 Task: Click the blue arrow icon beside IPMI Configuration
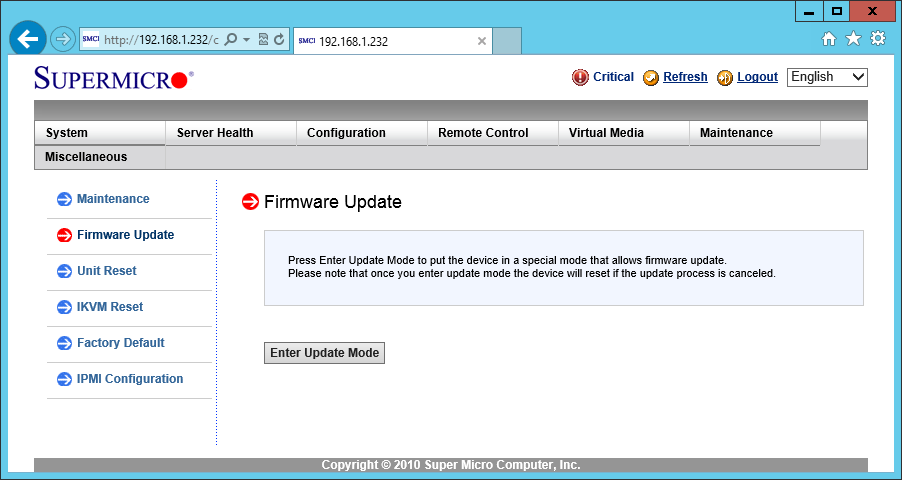coord(64,379)
